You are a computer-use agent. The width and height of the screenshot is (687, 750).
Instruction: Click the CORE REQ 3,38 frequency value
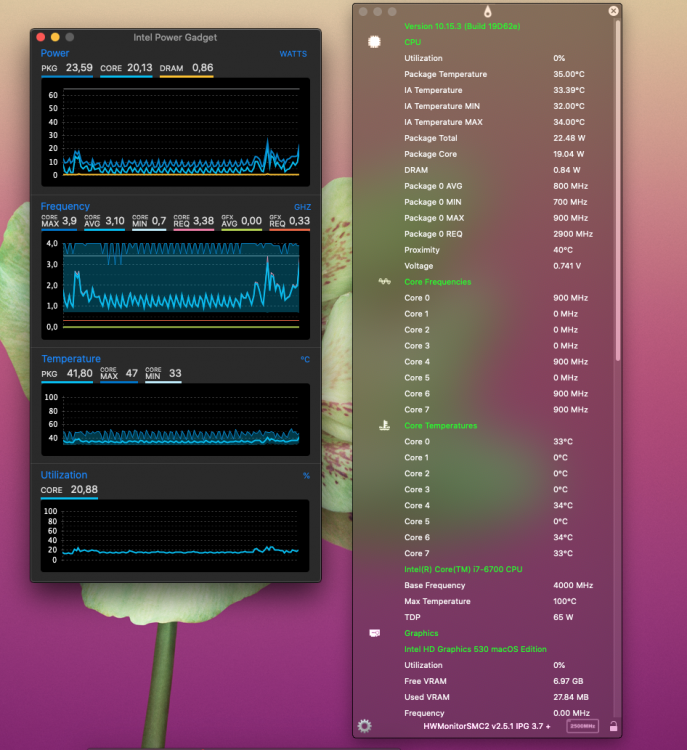(x=194, y=221)
